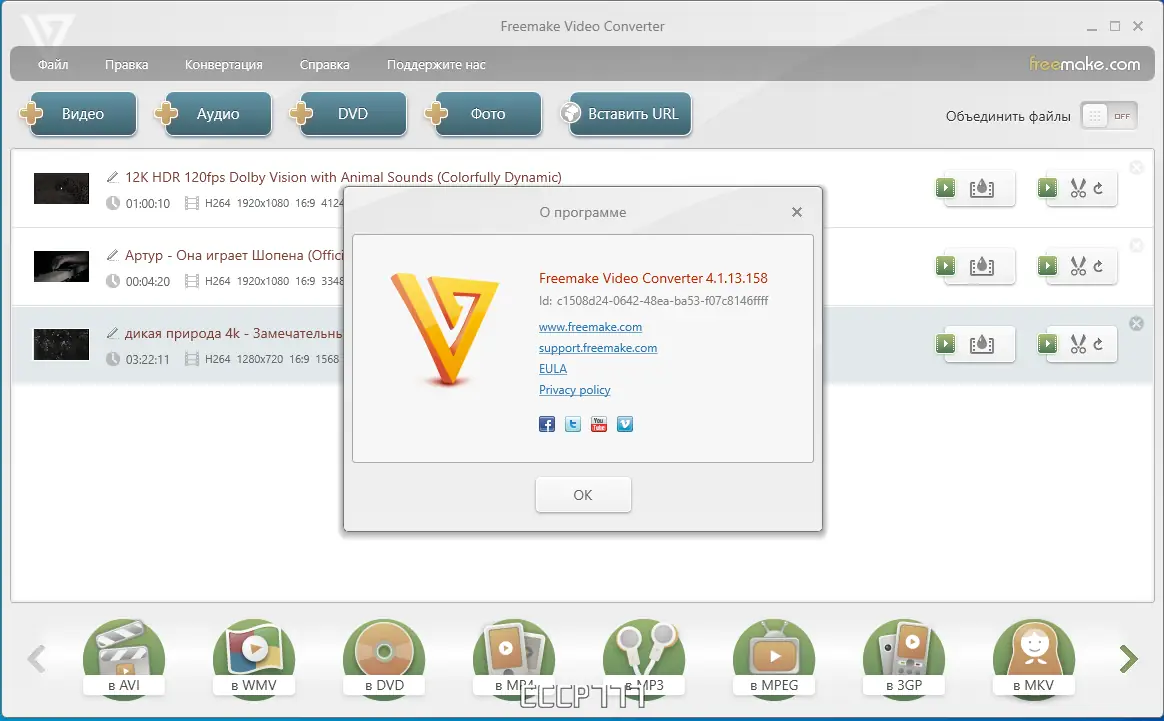Image resolution: width=1164 pixels, height=721 pixels.
Task: Click the duration 01:00:10
Action: [x=148, y=203]
